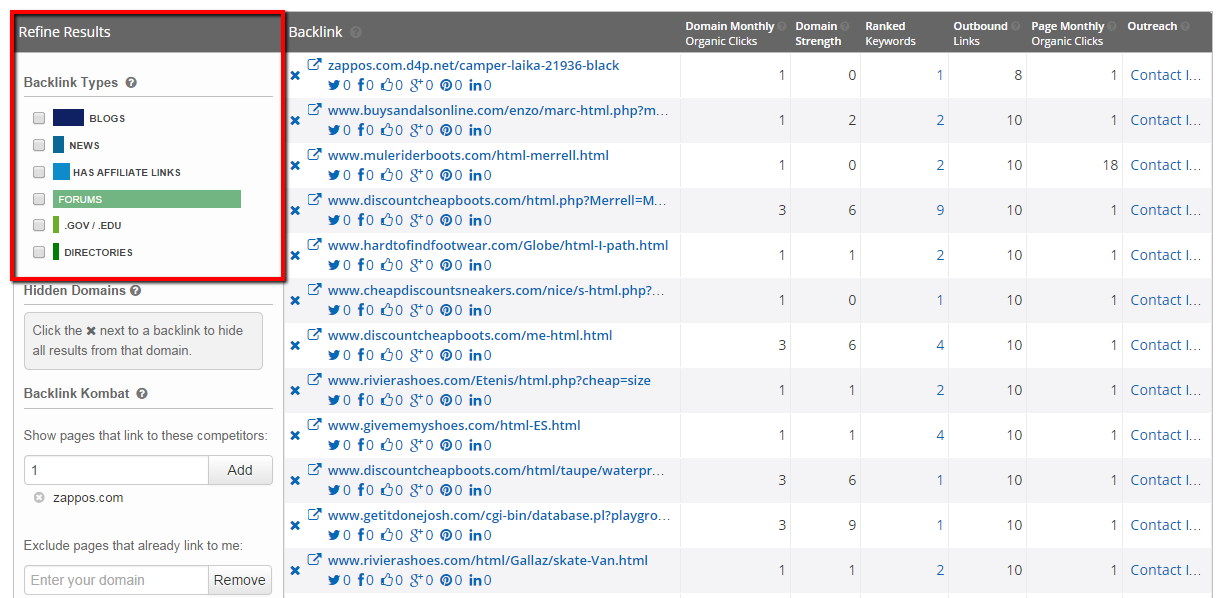Enable the BLOGS backlink type filter
Viewport: 1230px width, 598px height.
38,117
